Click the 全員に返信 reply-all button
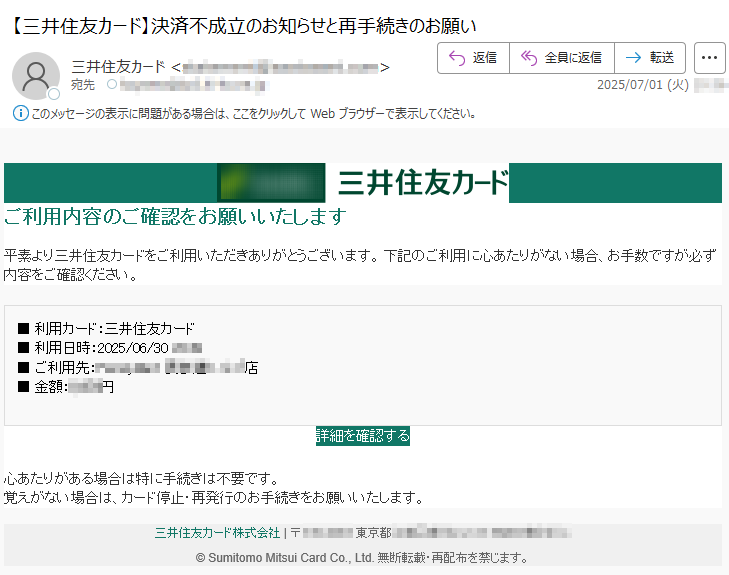Viewport: 729px width, 575px height. [x=562, y=58]
